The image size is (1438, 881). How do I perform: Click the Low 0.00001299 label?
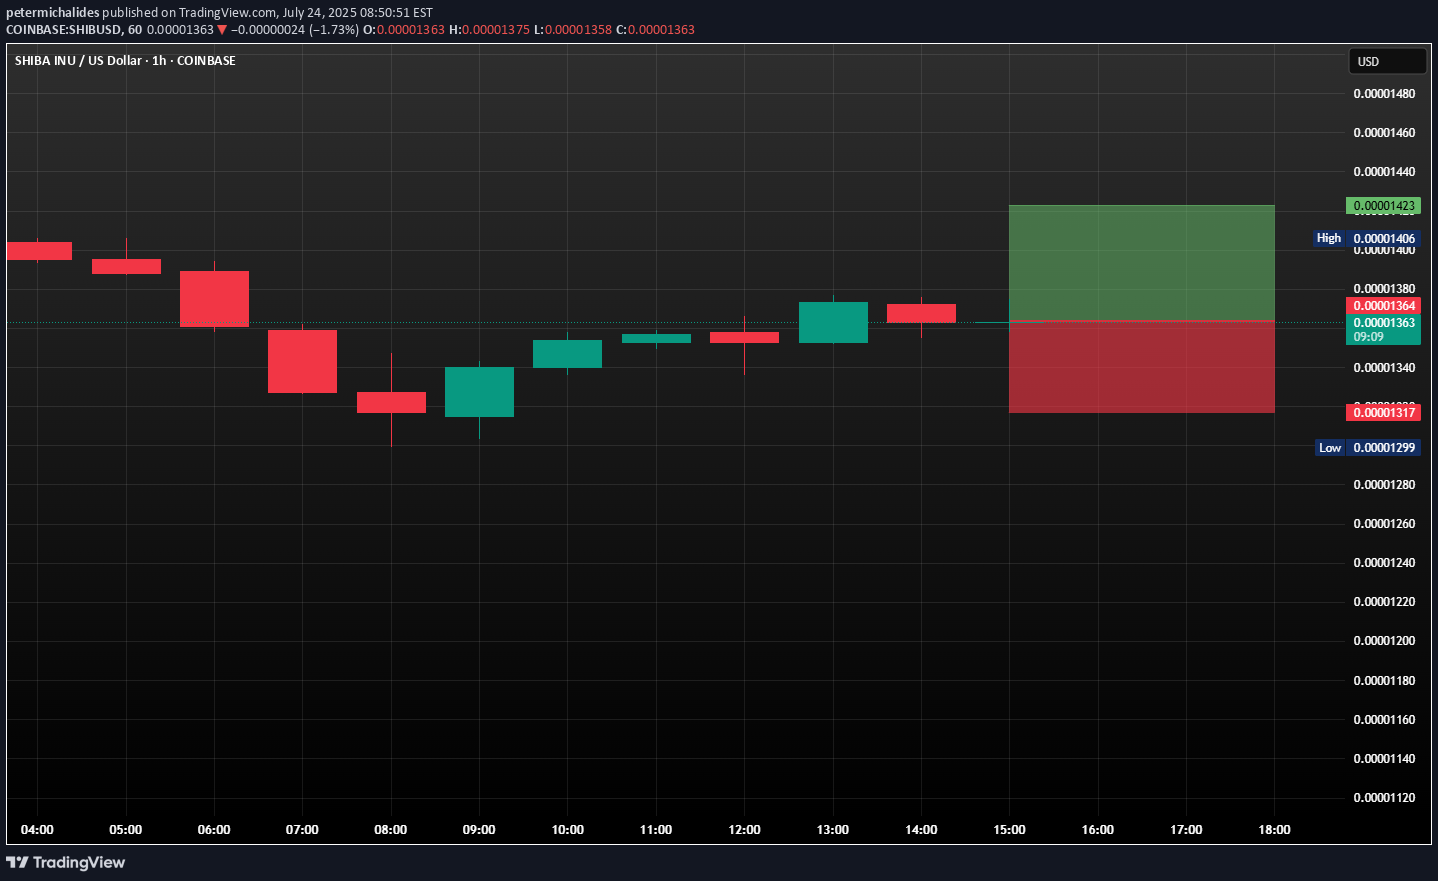(x=1367, y=448)
